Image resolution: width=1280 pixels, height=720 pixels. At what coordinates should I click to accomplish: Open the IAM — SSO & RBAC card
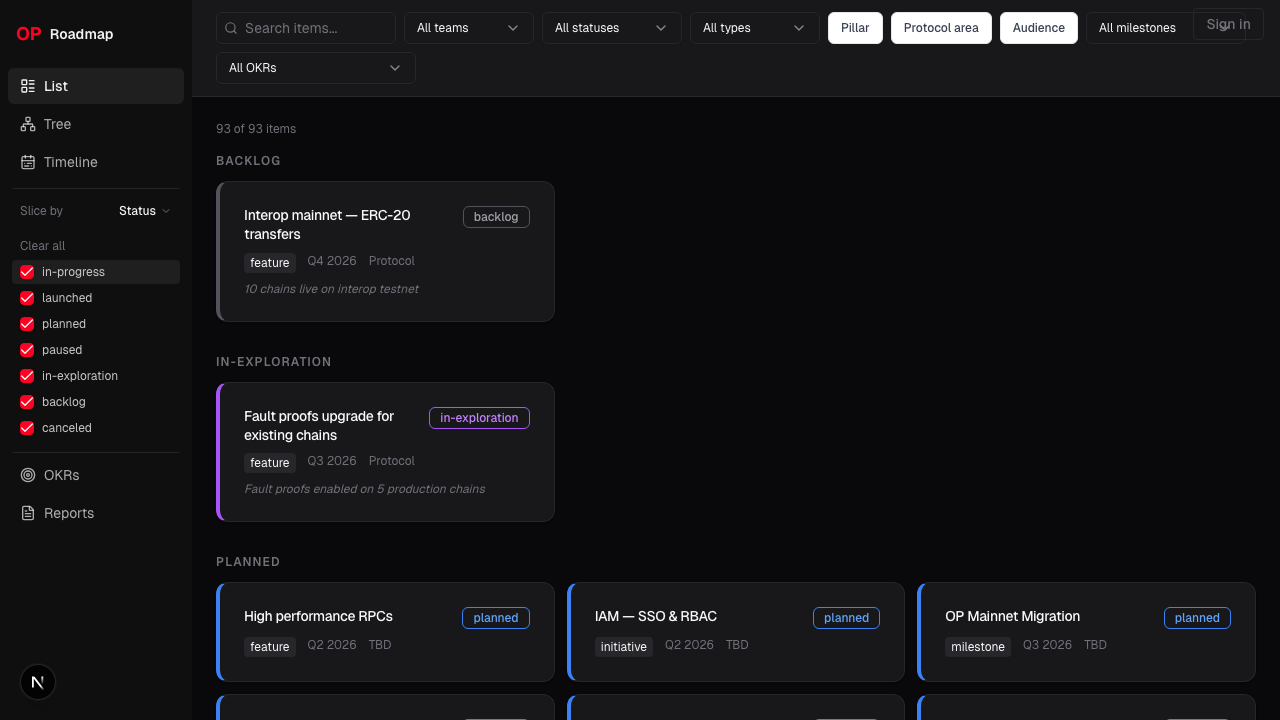(736, 632)
